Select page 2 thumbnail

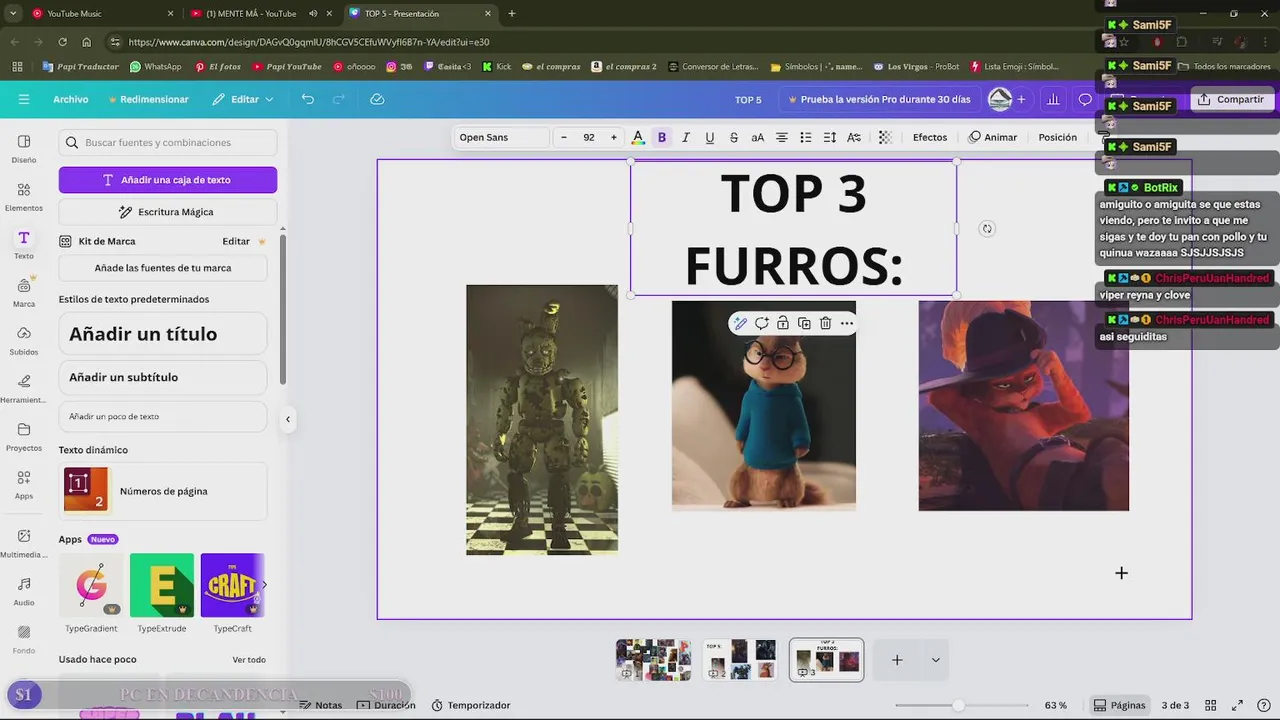[740, 660]
